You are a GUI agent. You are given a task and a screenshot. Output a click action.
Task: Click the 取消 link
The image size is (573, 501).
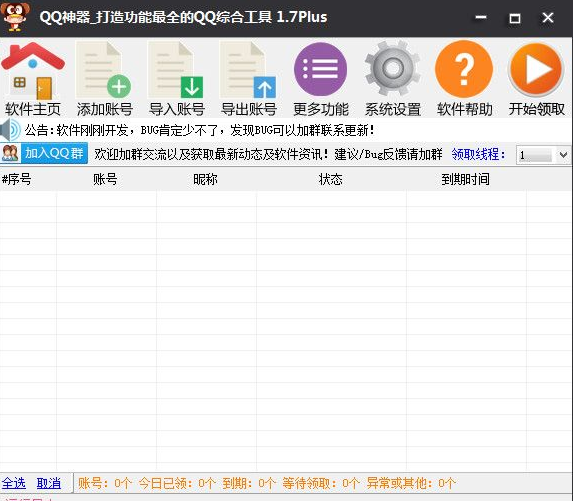(49, 483)
